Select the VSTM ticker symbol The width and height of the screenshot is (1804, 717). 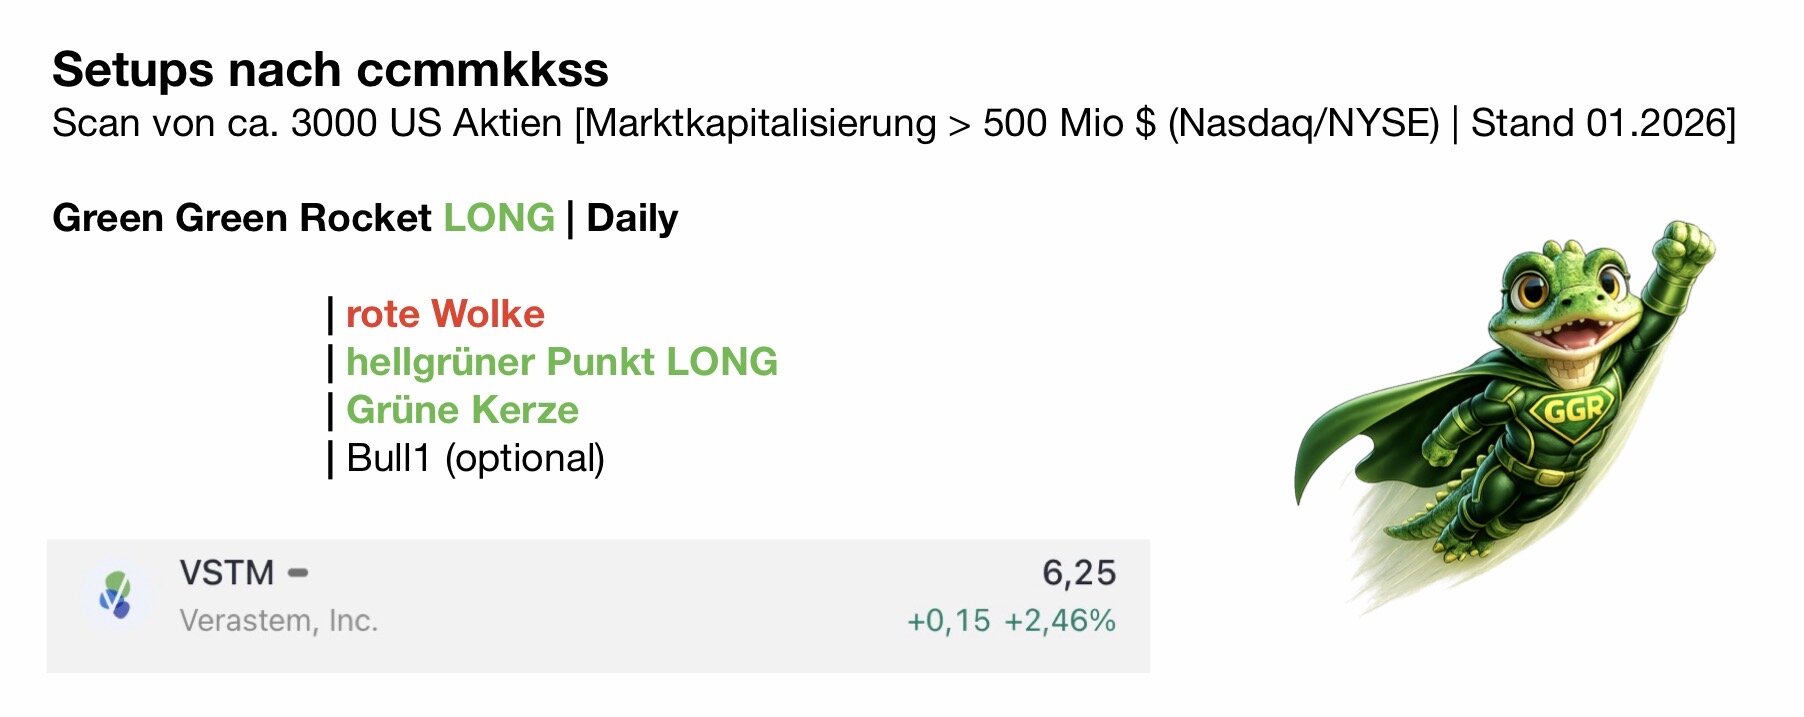pyautogui.click(x=227, y=573)
